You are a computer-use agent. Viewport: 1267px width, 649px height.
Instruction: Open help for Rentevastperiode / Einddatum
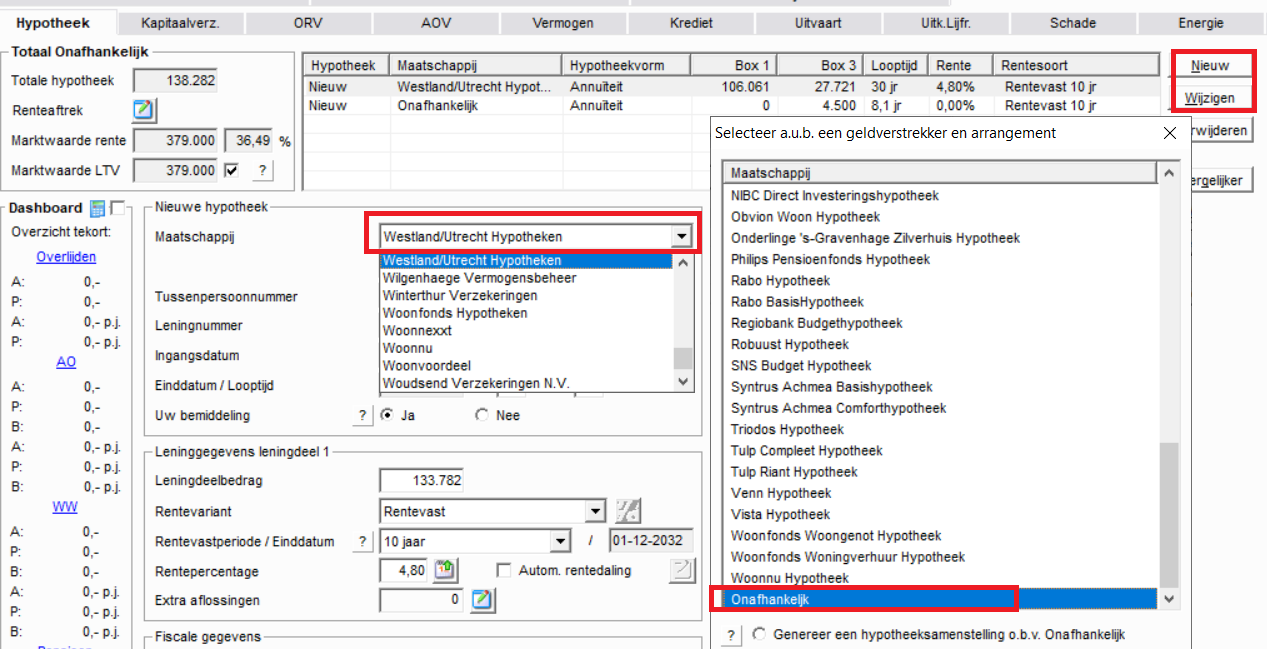click(362, 541)
